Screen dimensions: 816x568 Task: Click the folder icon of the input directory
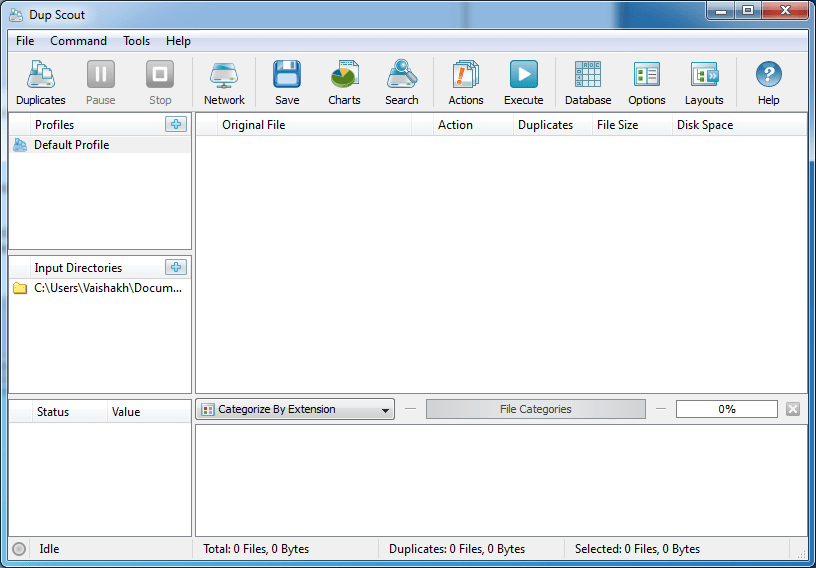click(20, 288)
